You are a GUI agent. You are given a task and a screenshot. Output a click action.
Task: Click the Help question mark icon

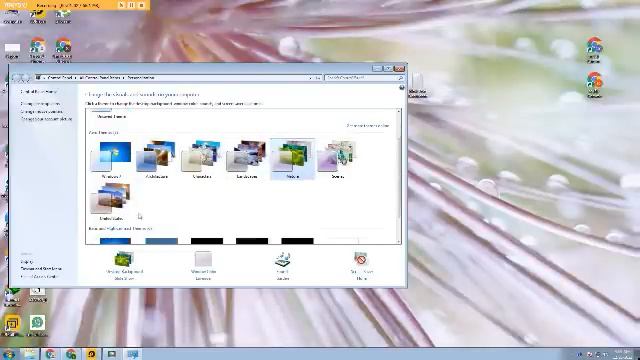click(402, 88)
